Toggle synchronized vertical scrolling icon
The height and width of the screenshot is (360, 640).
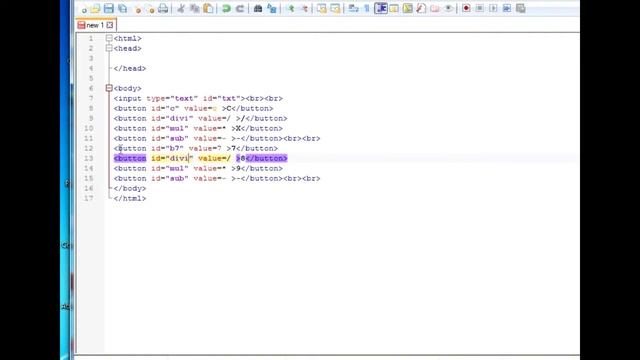322,8
